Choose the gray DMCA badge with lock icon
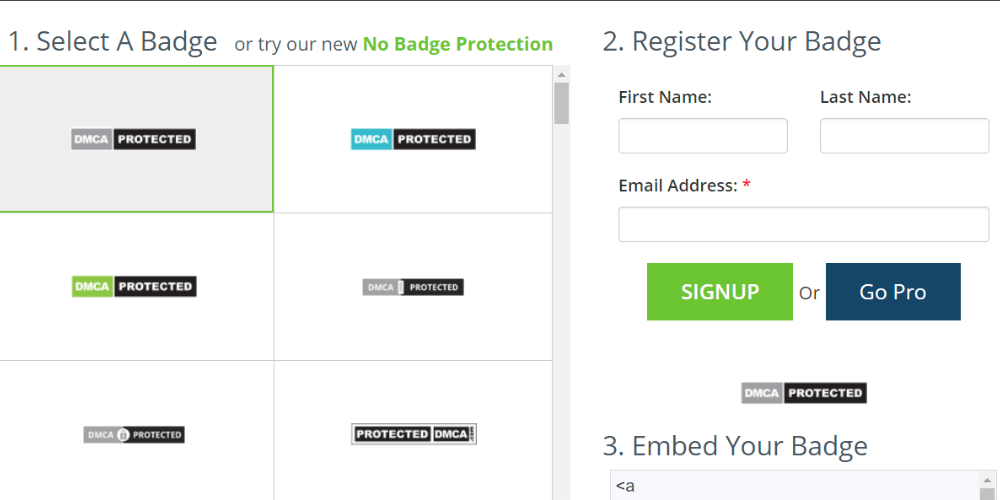1000x500 pixels. [134, 435]
